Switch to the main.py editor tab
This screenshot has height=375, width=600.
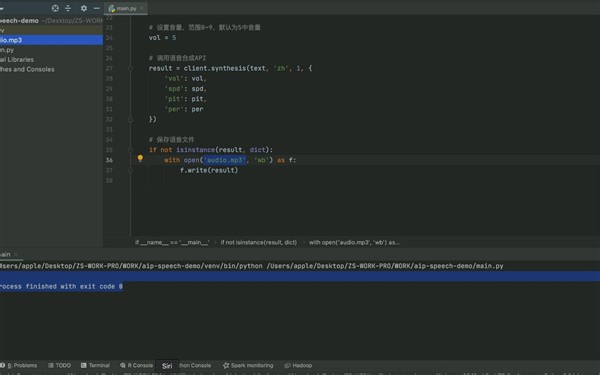[126, 8]
